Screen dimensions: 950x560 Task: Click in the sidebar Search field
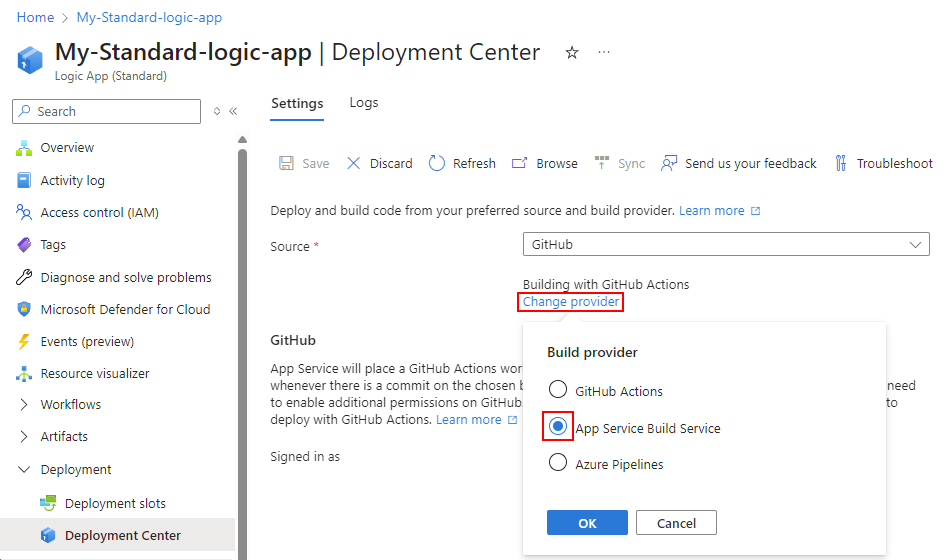click(x=108, y=112)
